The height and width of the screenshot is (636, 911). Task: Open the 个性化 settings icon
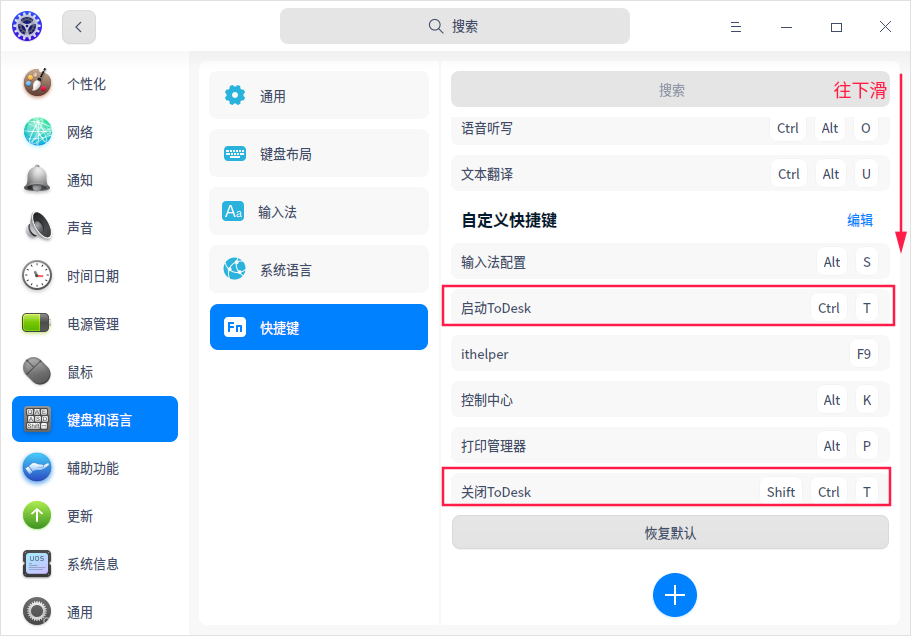36,84
